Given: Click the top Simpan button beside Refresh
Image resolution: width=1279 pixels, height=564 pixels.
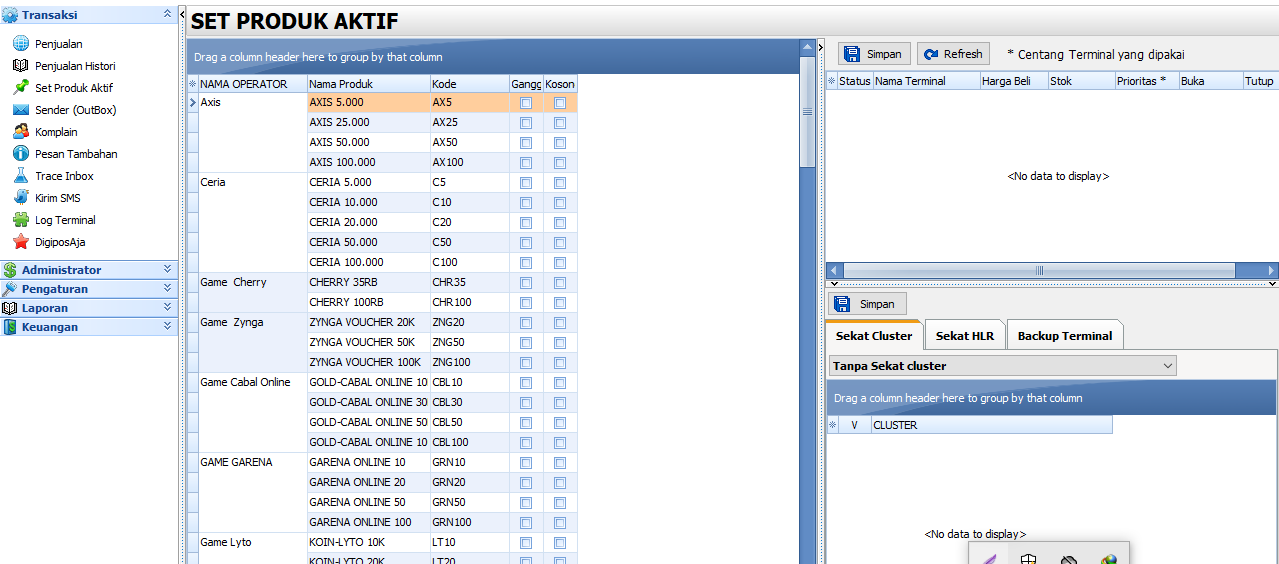Looking at the screenshot, I should tap(873, 54).
